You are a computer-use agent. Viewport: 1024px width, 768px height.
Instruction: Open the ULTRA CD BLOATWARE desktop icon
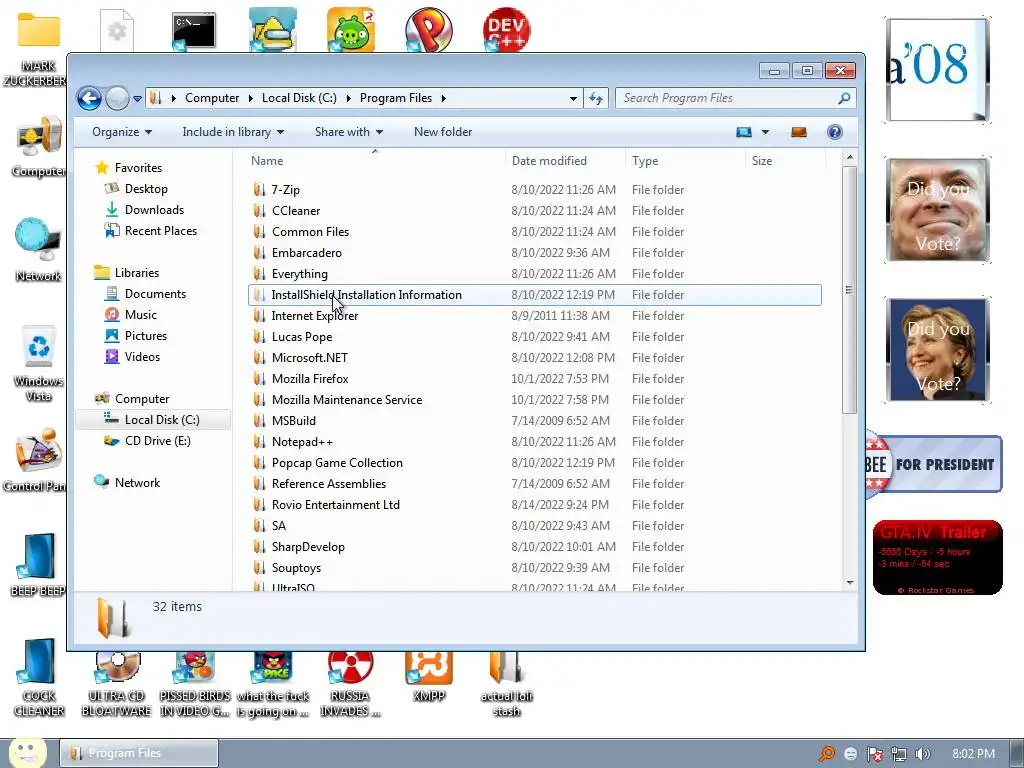click(117, 684)
